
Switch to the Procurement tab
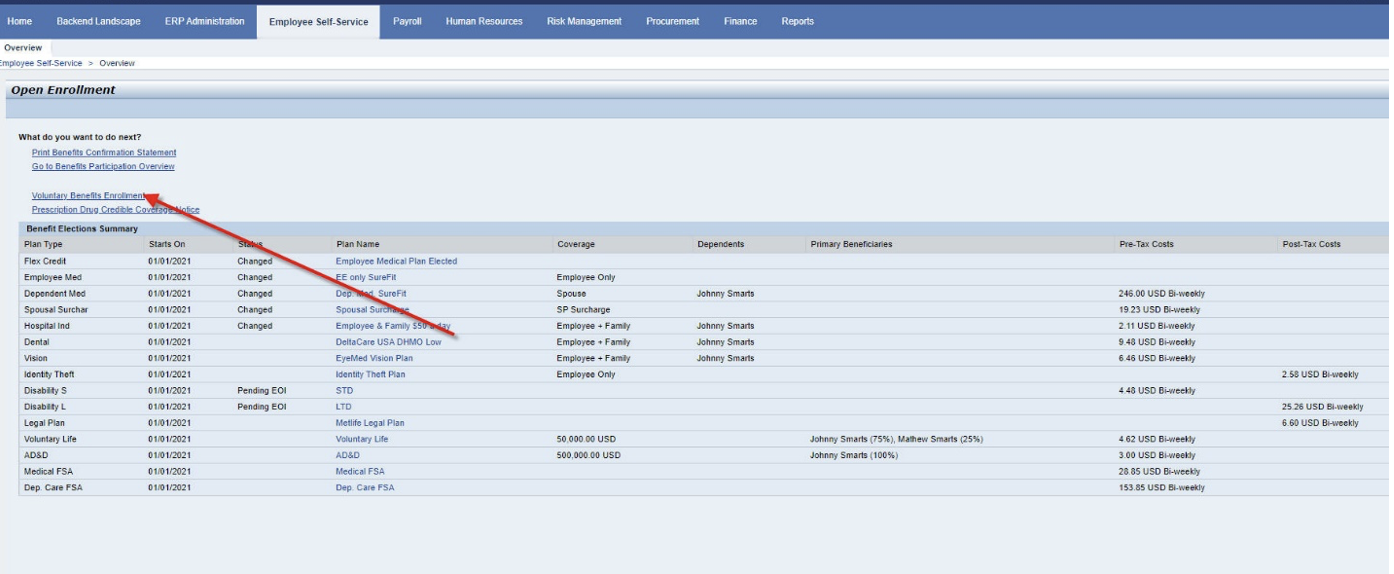[x=673, y=22]
